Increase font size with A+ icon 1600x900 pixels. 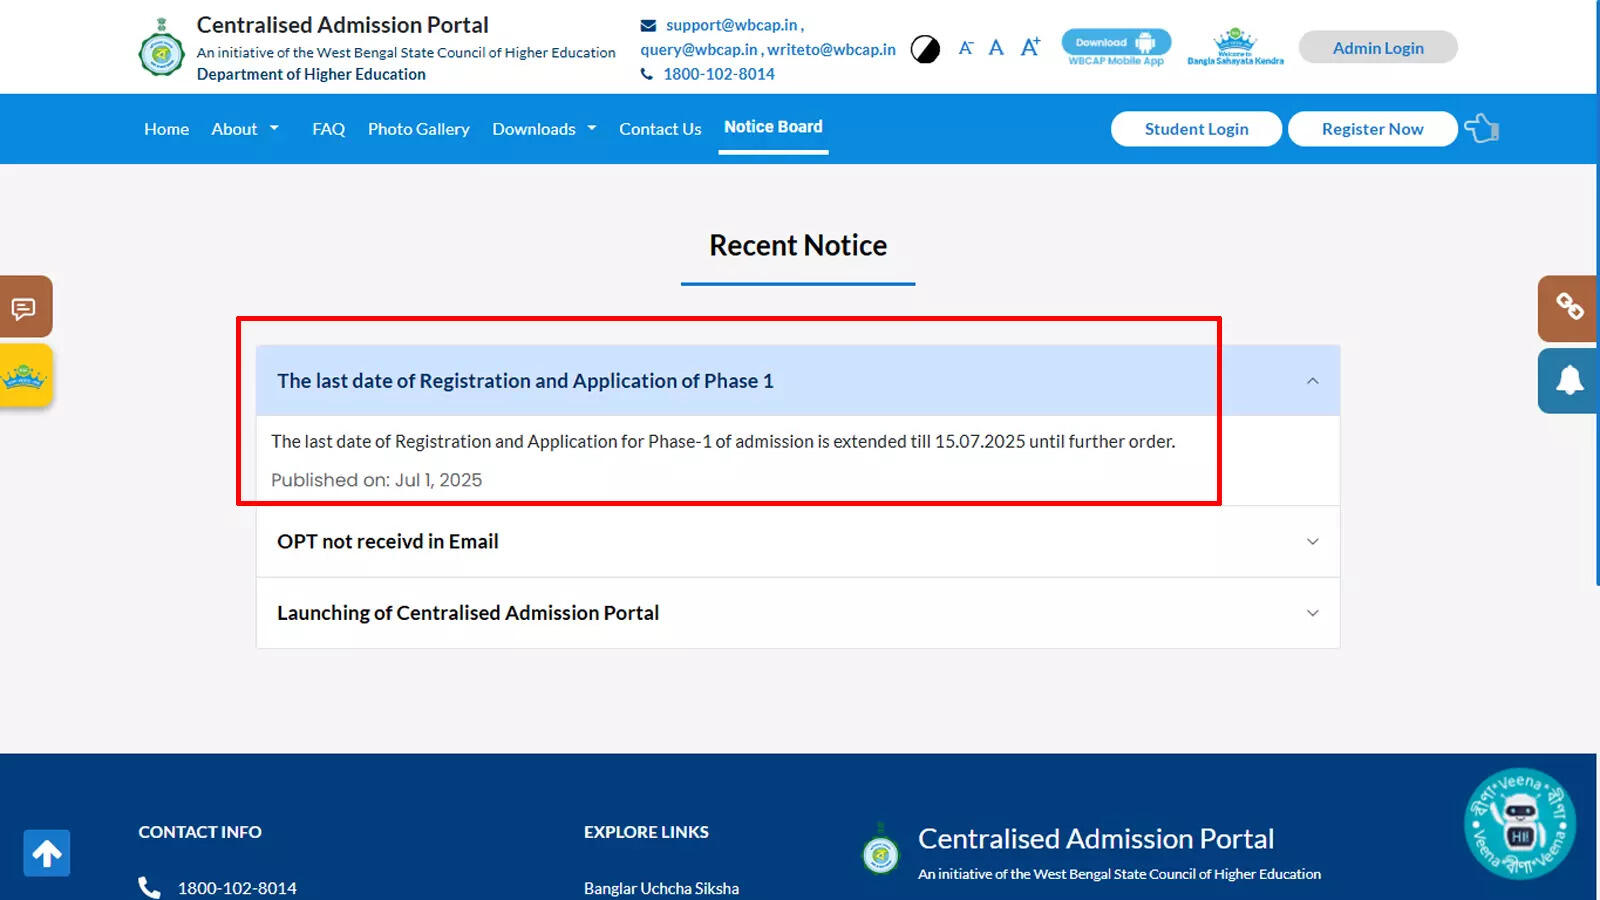point(1030,47)
